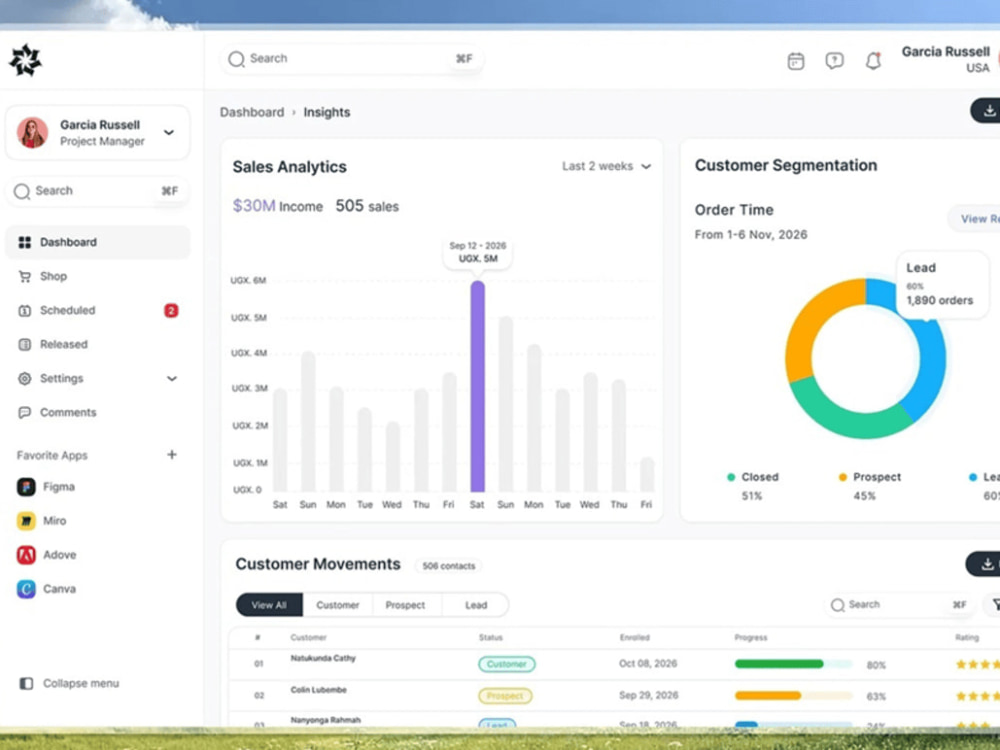Click the Enrolled column header

click(x=635, y=637)
